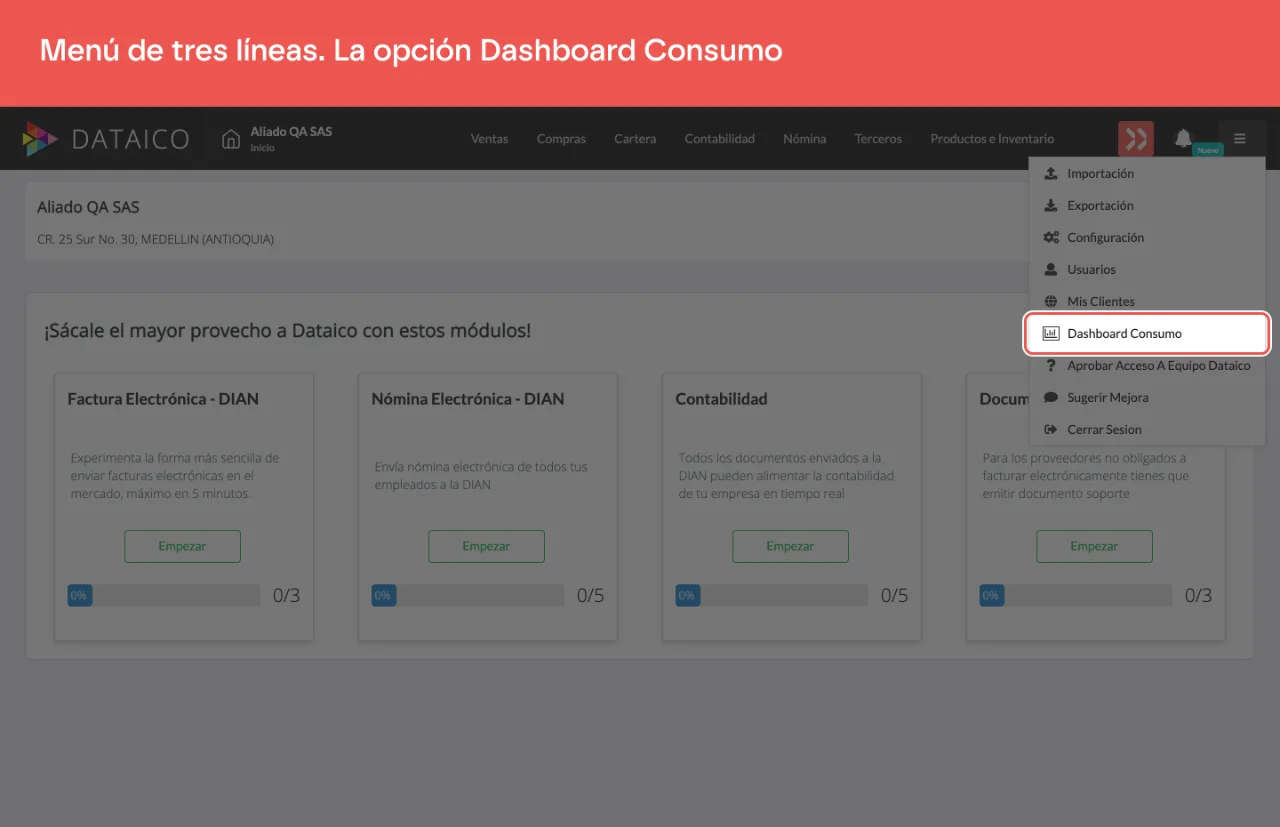Screen dimensions: 1280x827
Task: Click Empezar under Factura Electrónica - DIAN
Action: click(x=182, y=546)
